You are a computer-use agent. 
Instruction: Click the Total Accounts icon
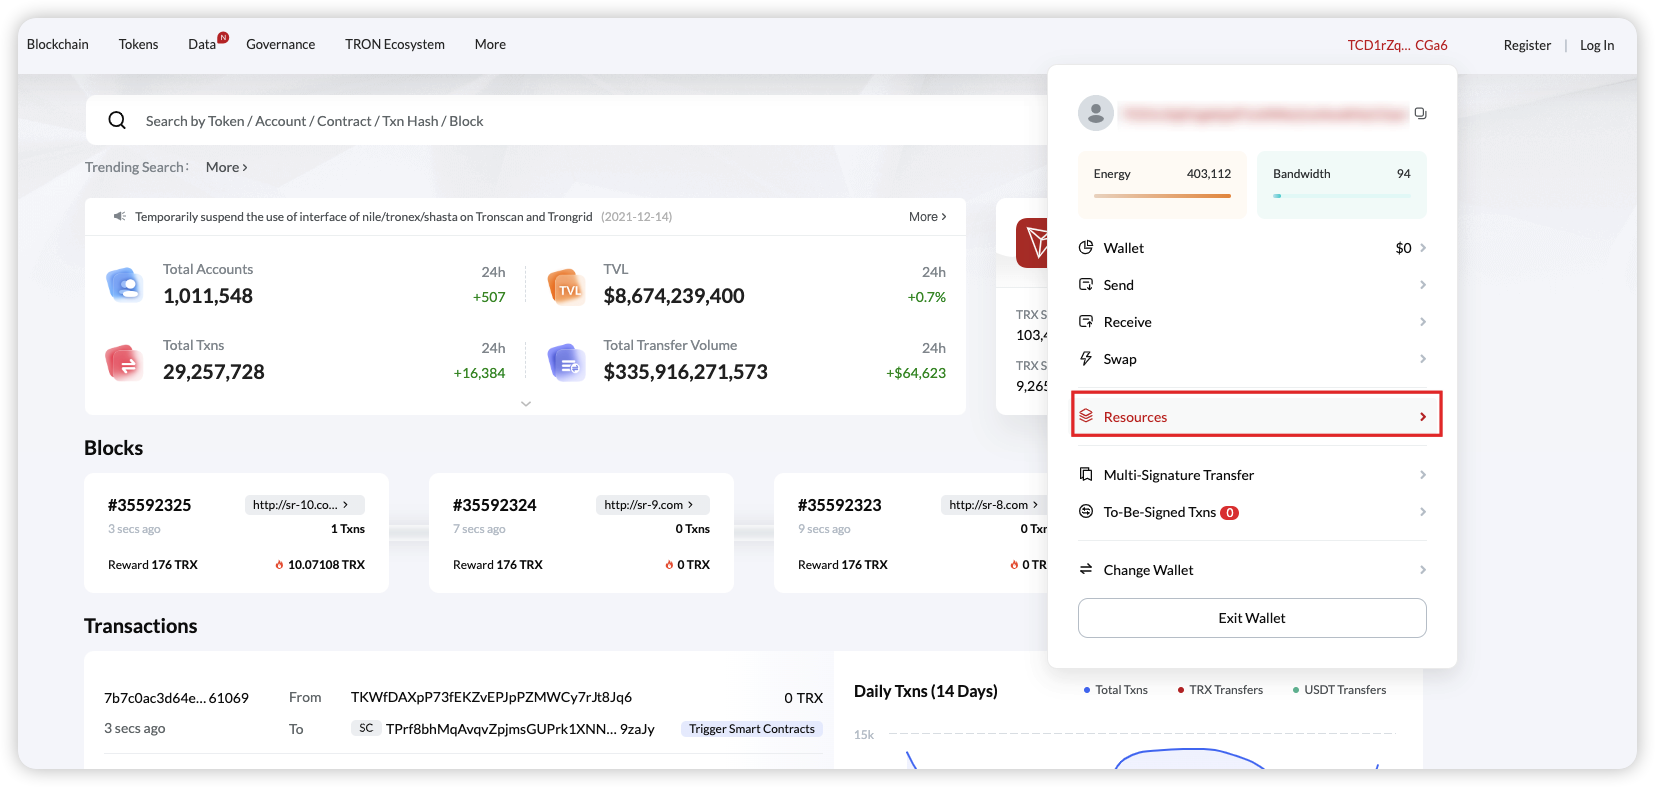pyautogui.click(x=125, y=285)
